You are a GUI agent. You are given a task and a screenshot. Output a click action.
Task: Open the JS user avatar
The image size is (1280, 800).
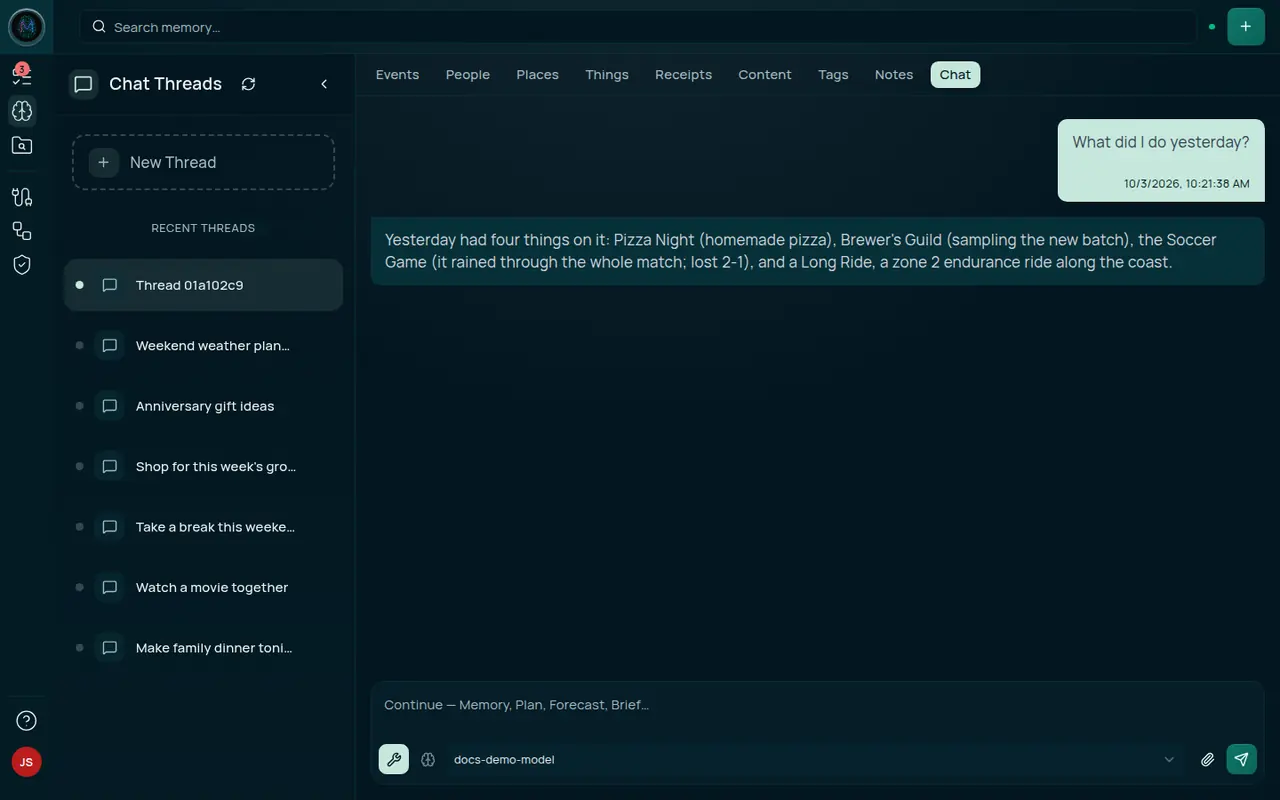pos(27,762)
